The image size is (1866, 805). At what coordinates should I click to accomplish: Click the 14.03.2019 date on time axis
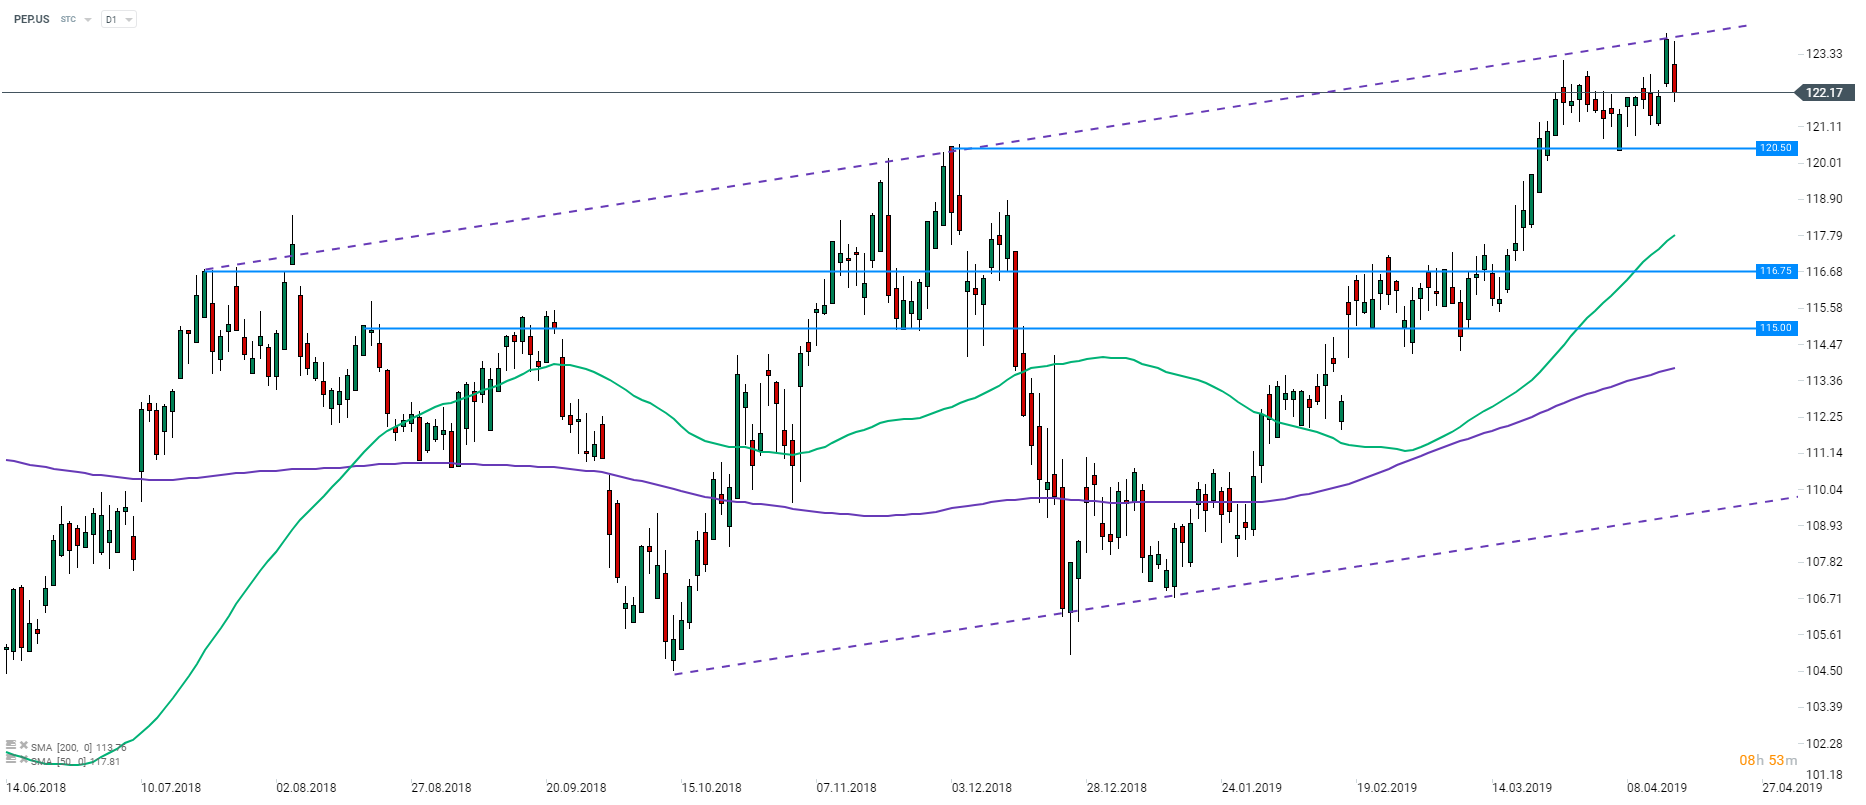tap(1522, 788)
